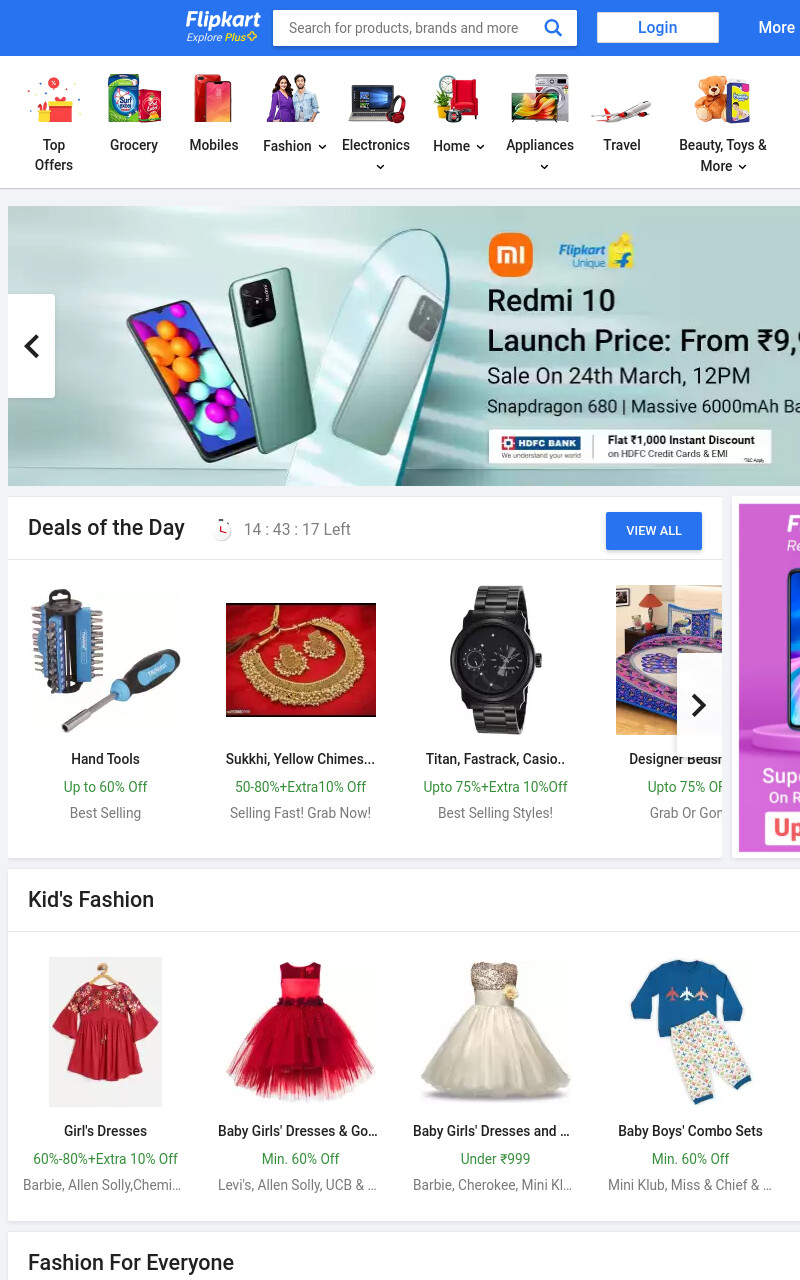Viewport: 800px width, 1280px height.
Task: Expand the Home category dropdown
Action: coord(459,146)
